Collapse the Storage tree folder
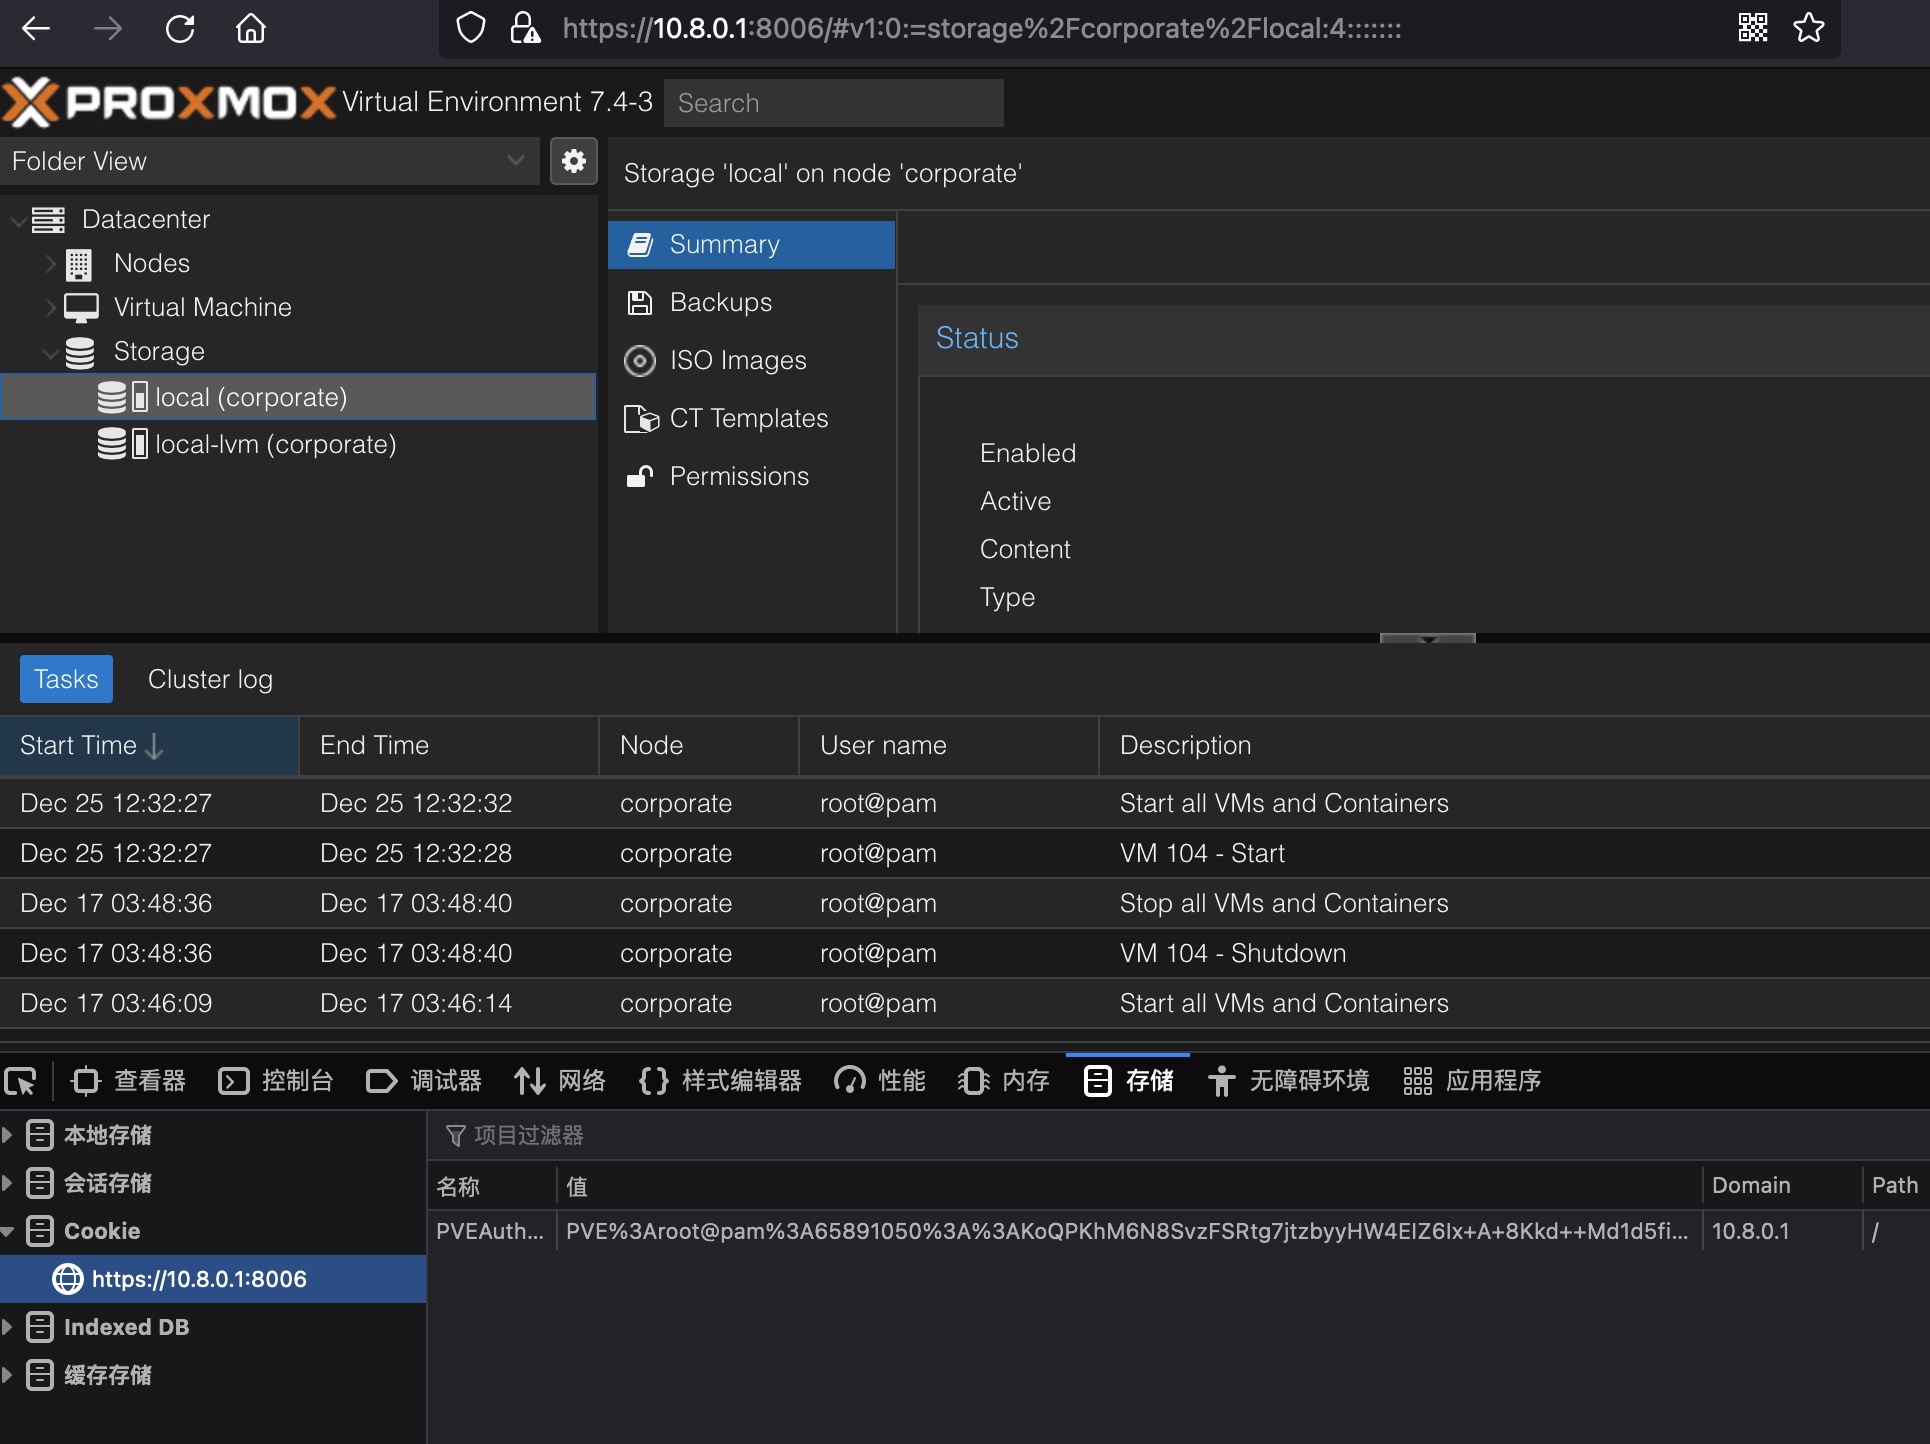The height and width of the screenshot is (1444, 1930). click(x=50, y=352)
